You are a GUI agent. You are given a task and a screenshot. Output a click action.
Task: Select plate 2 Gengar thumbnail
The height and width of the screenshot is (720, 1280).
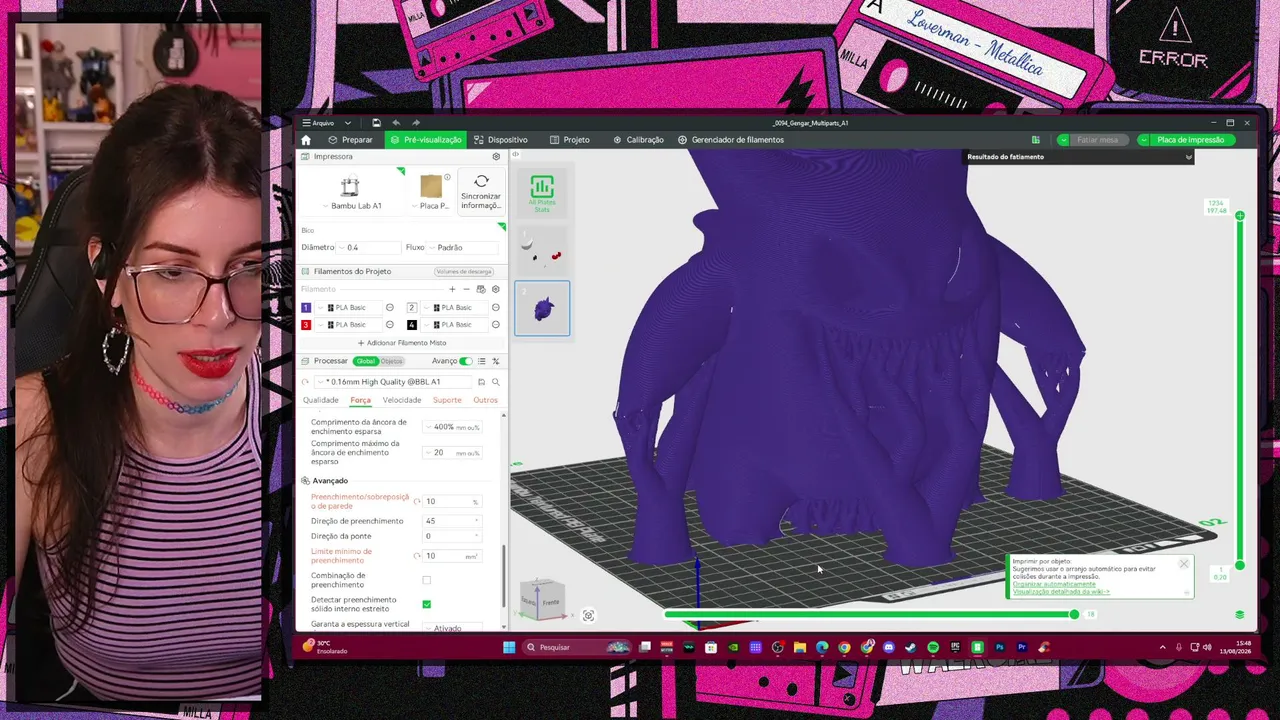tap(542, 308)
